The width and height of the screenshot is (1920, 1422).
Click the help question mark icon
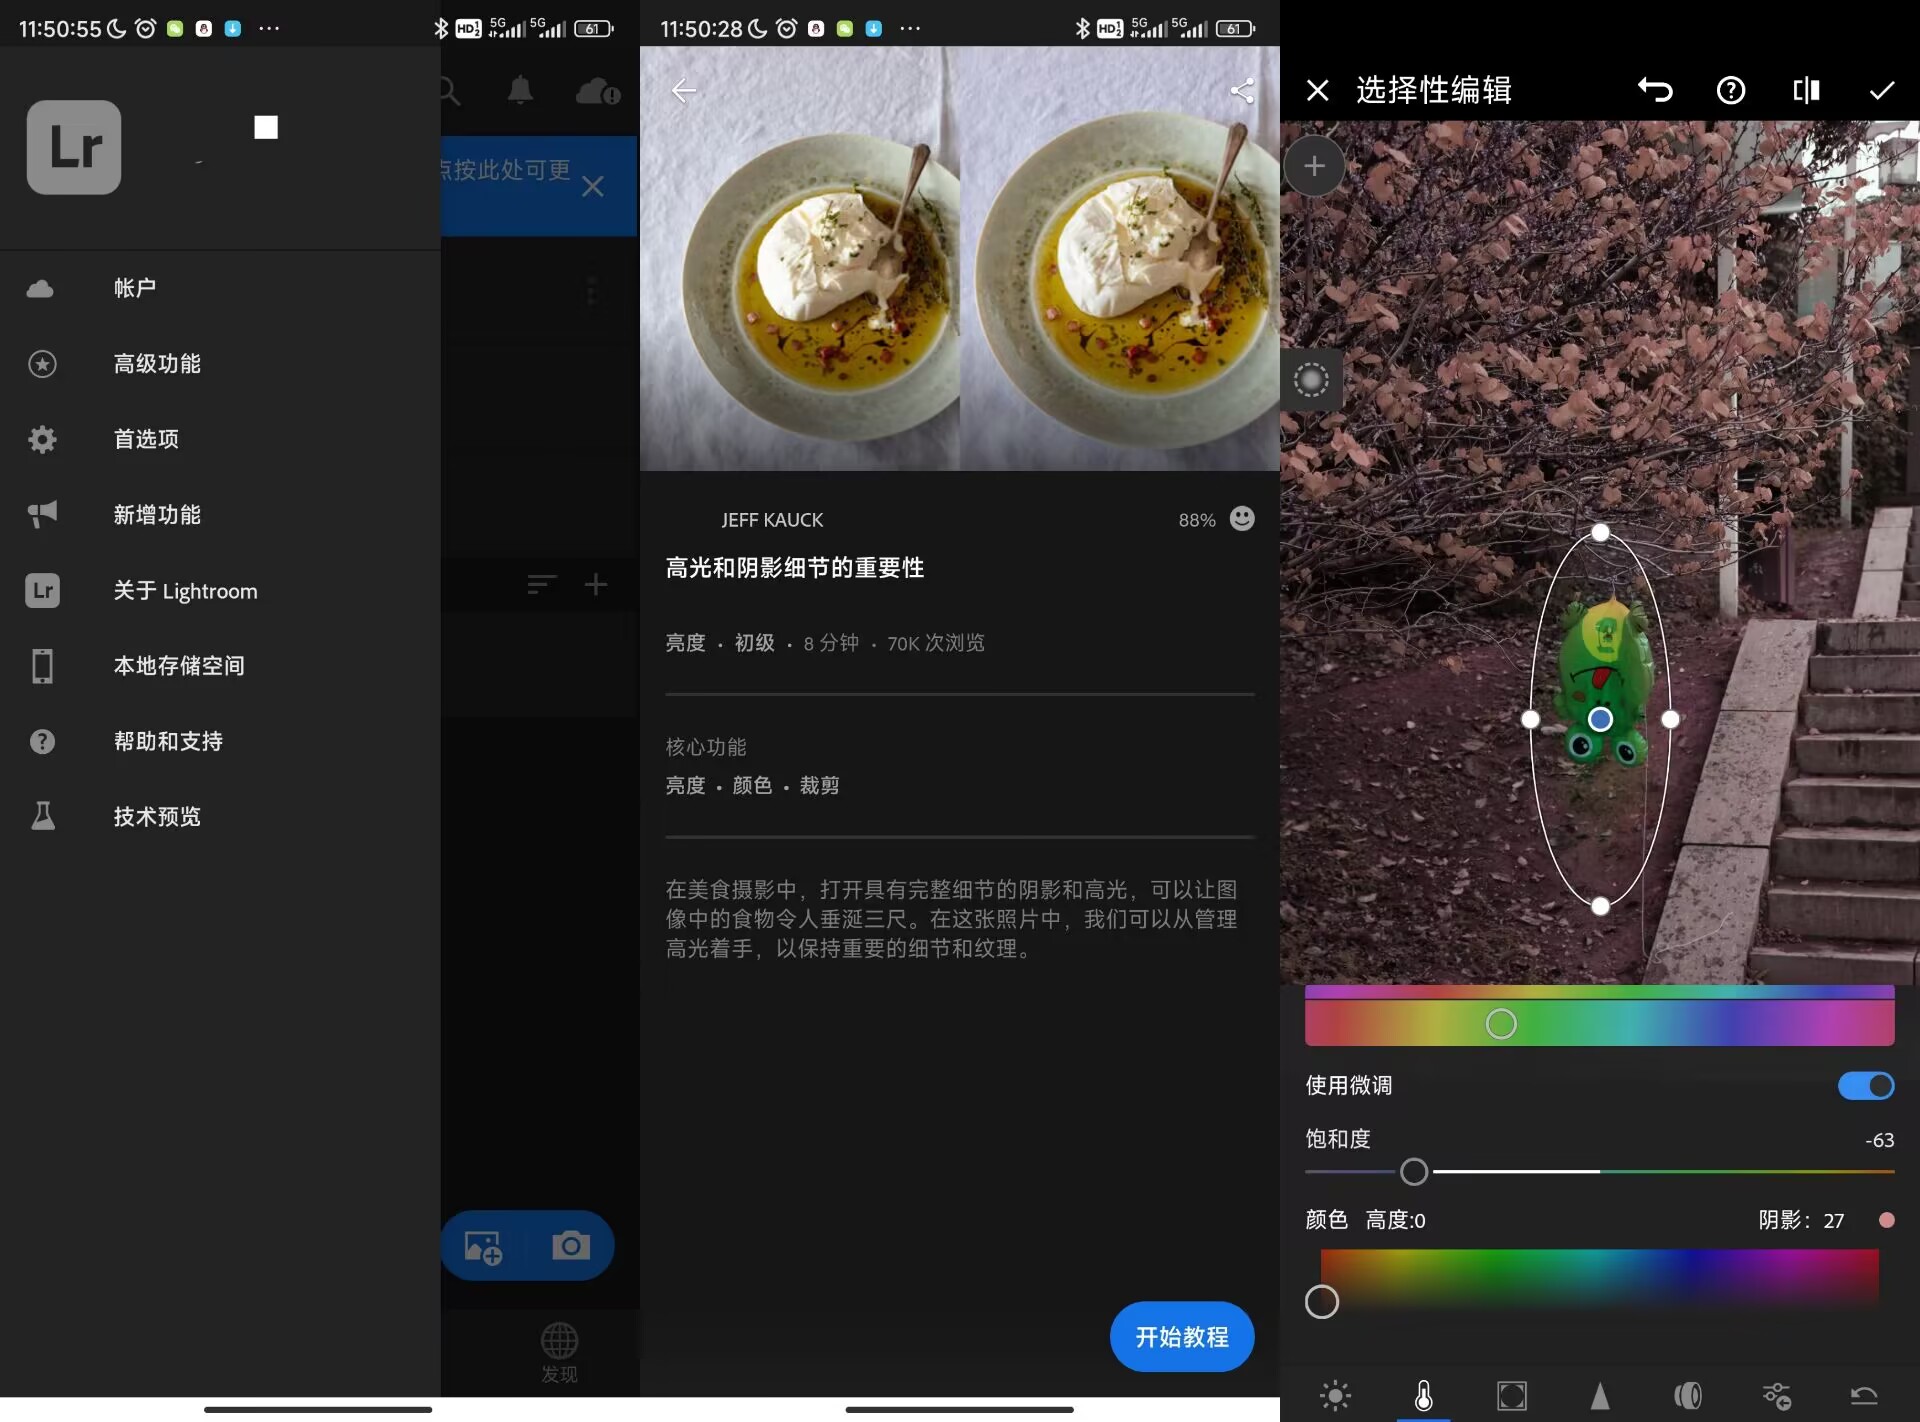(x=1730, y=90)
